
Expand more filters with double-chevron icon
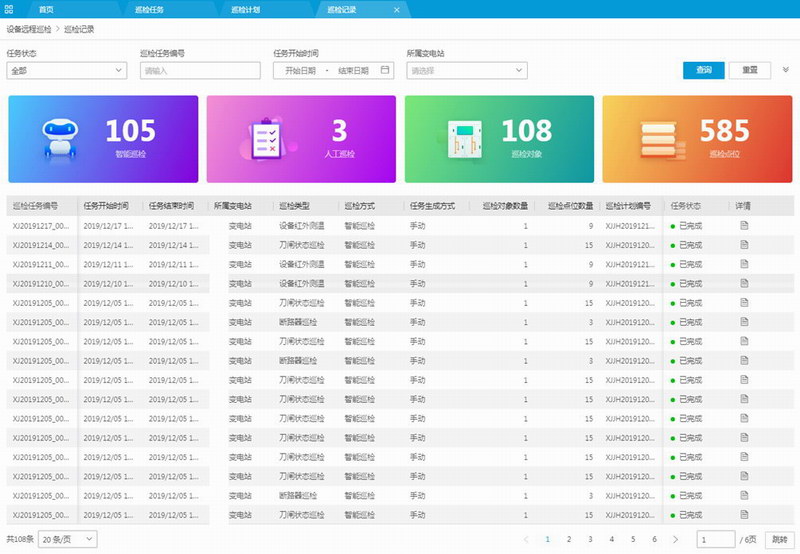786,70
